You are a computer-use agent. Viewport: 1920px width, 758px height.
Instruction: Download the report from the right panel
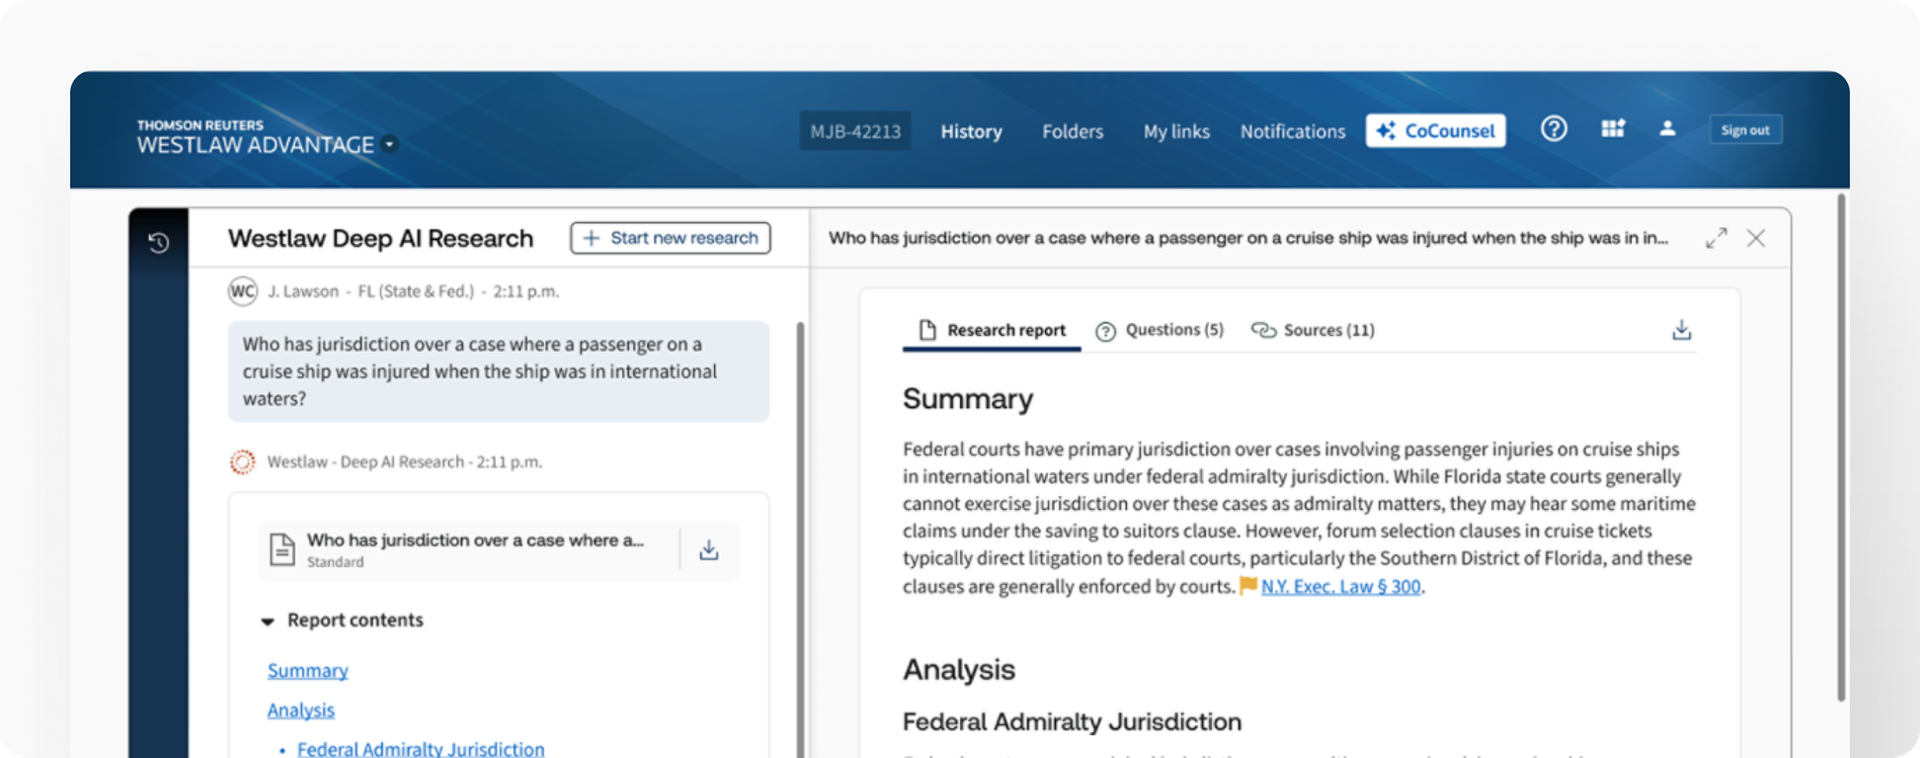(x=1682, y=330)
